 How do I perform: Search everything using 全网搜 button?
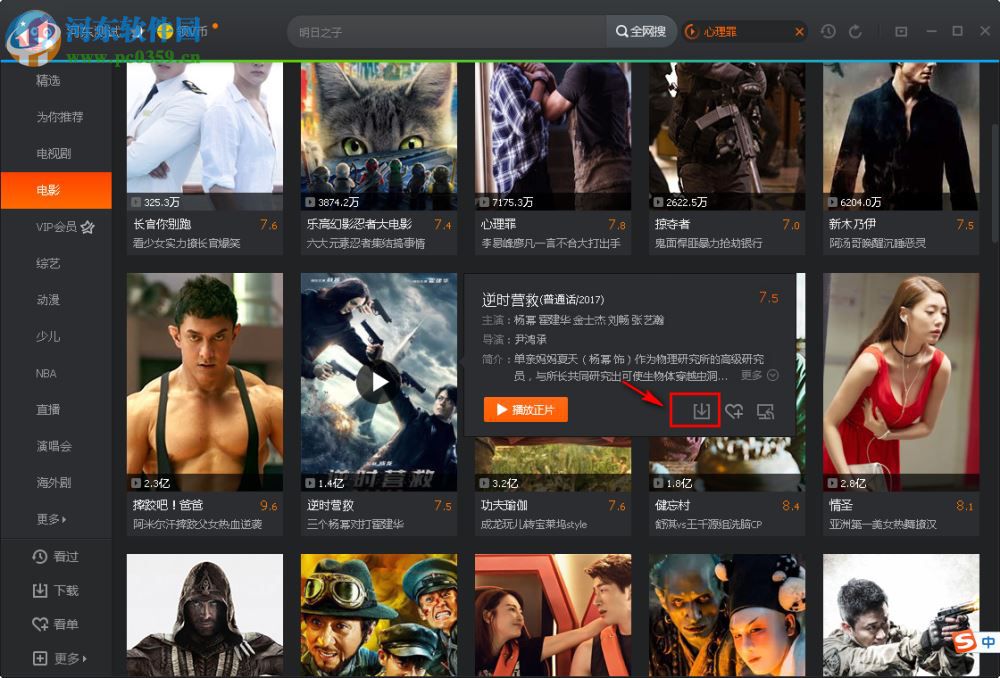coord(643,31)
